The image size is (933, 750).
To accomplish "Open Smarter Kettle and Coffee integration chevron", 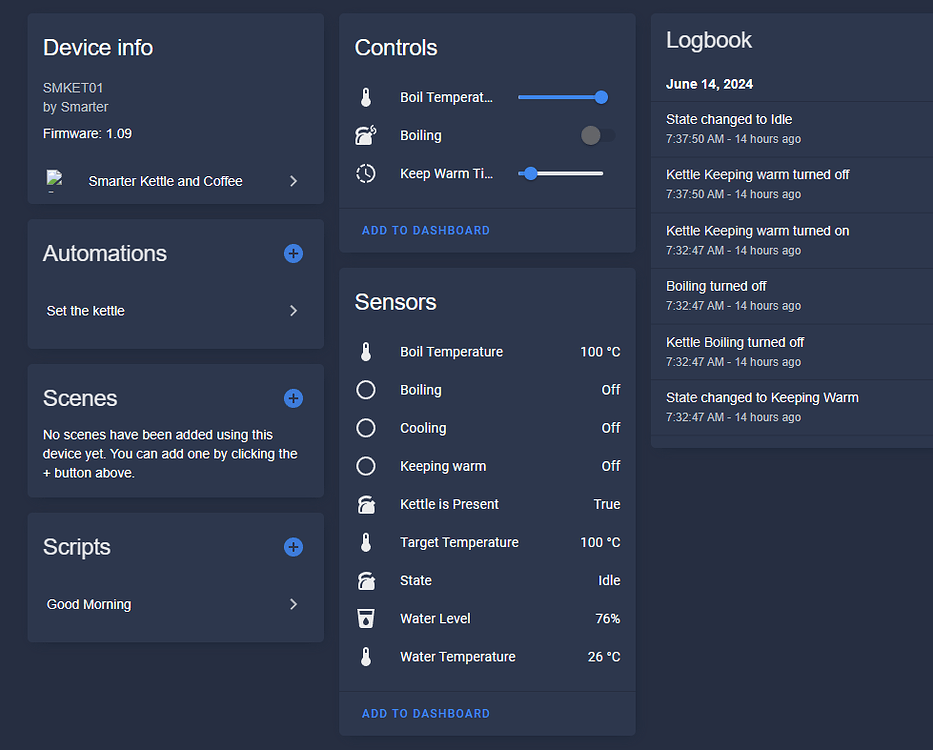I will pos(293,181).
